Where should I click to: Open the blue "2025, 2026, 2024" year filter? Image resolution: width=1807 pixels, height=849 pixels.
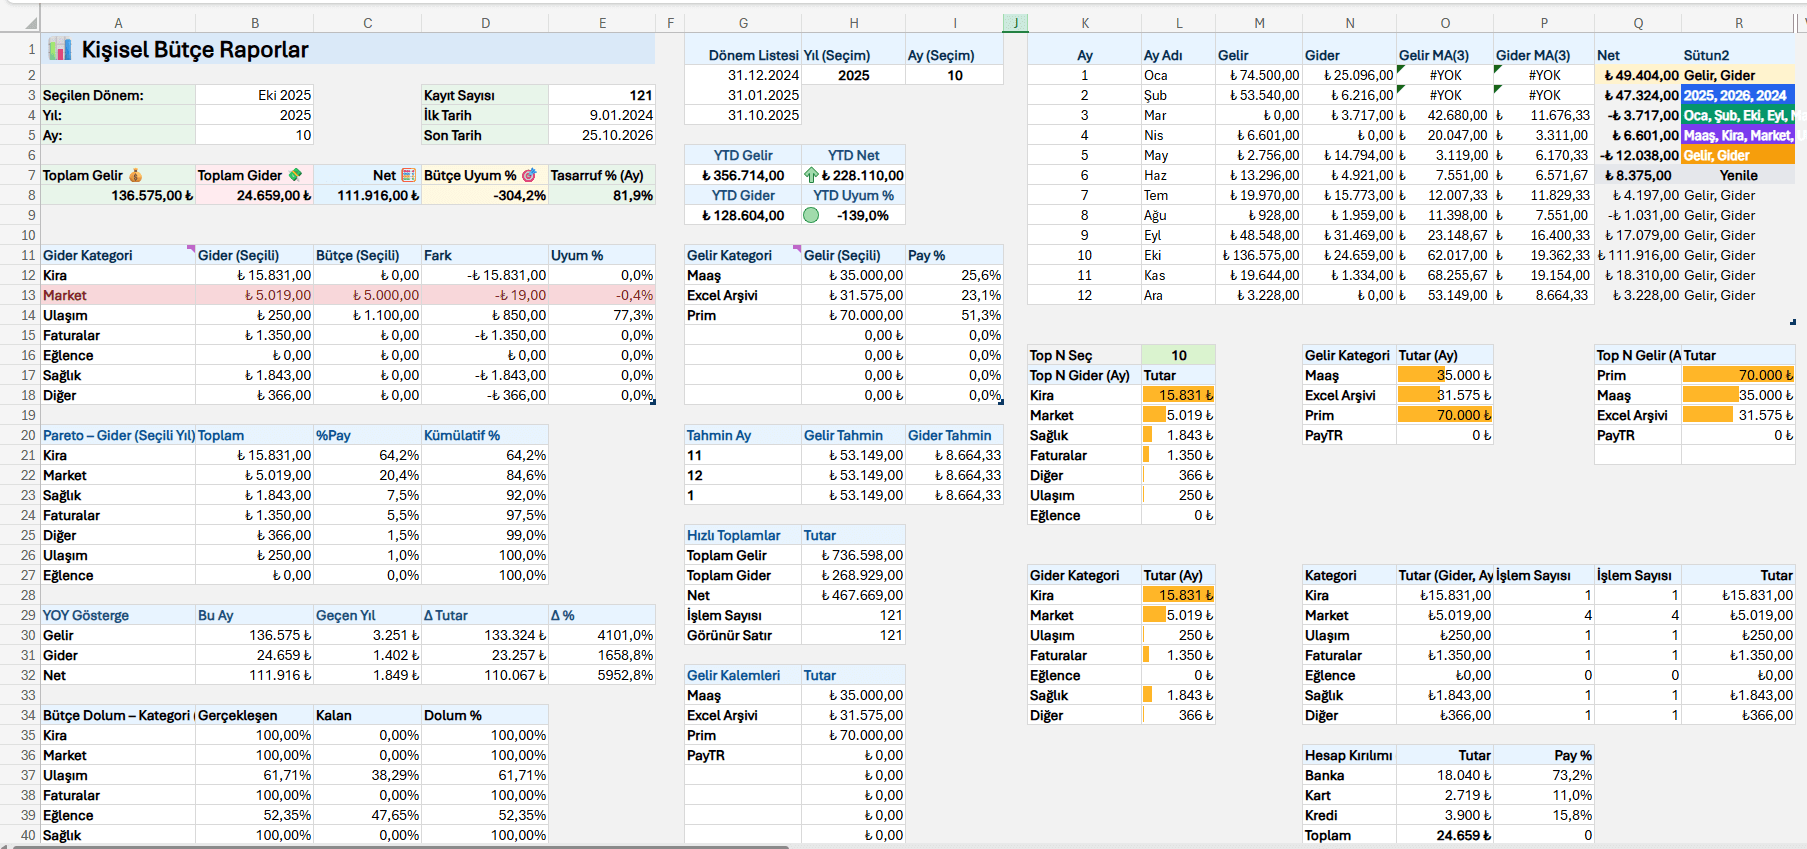(x=1737, y=95)
